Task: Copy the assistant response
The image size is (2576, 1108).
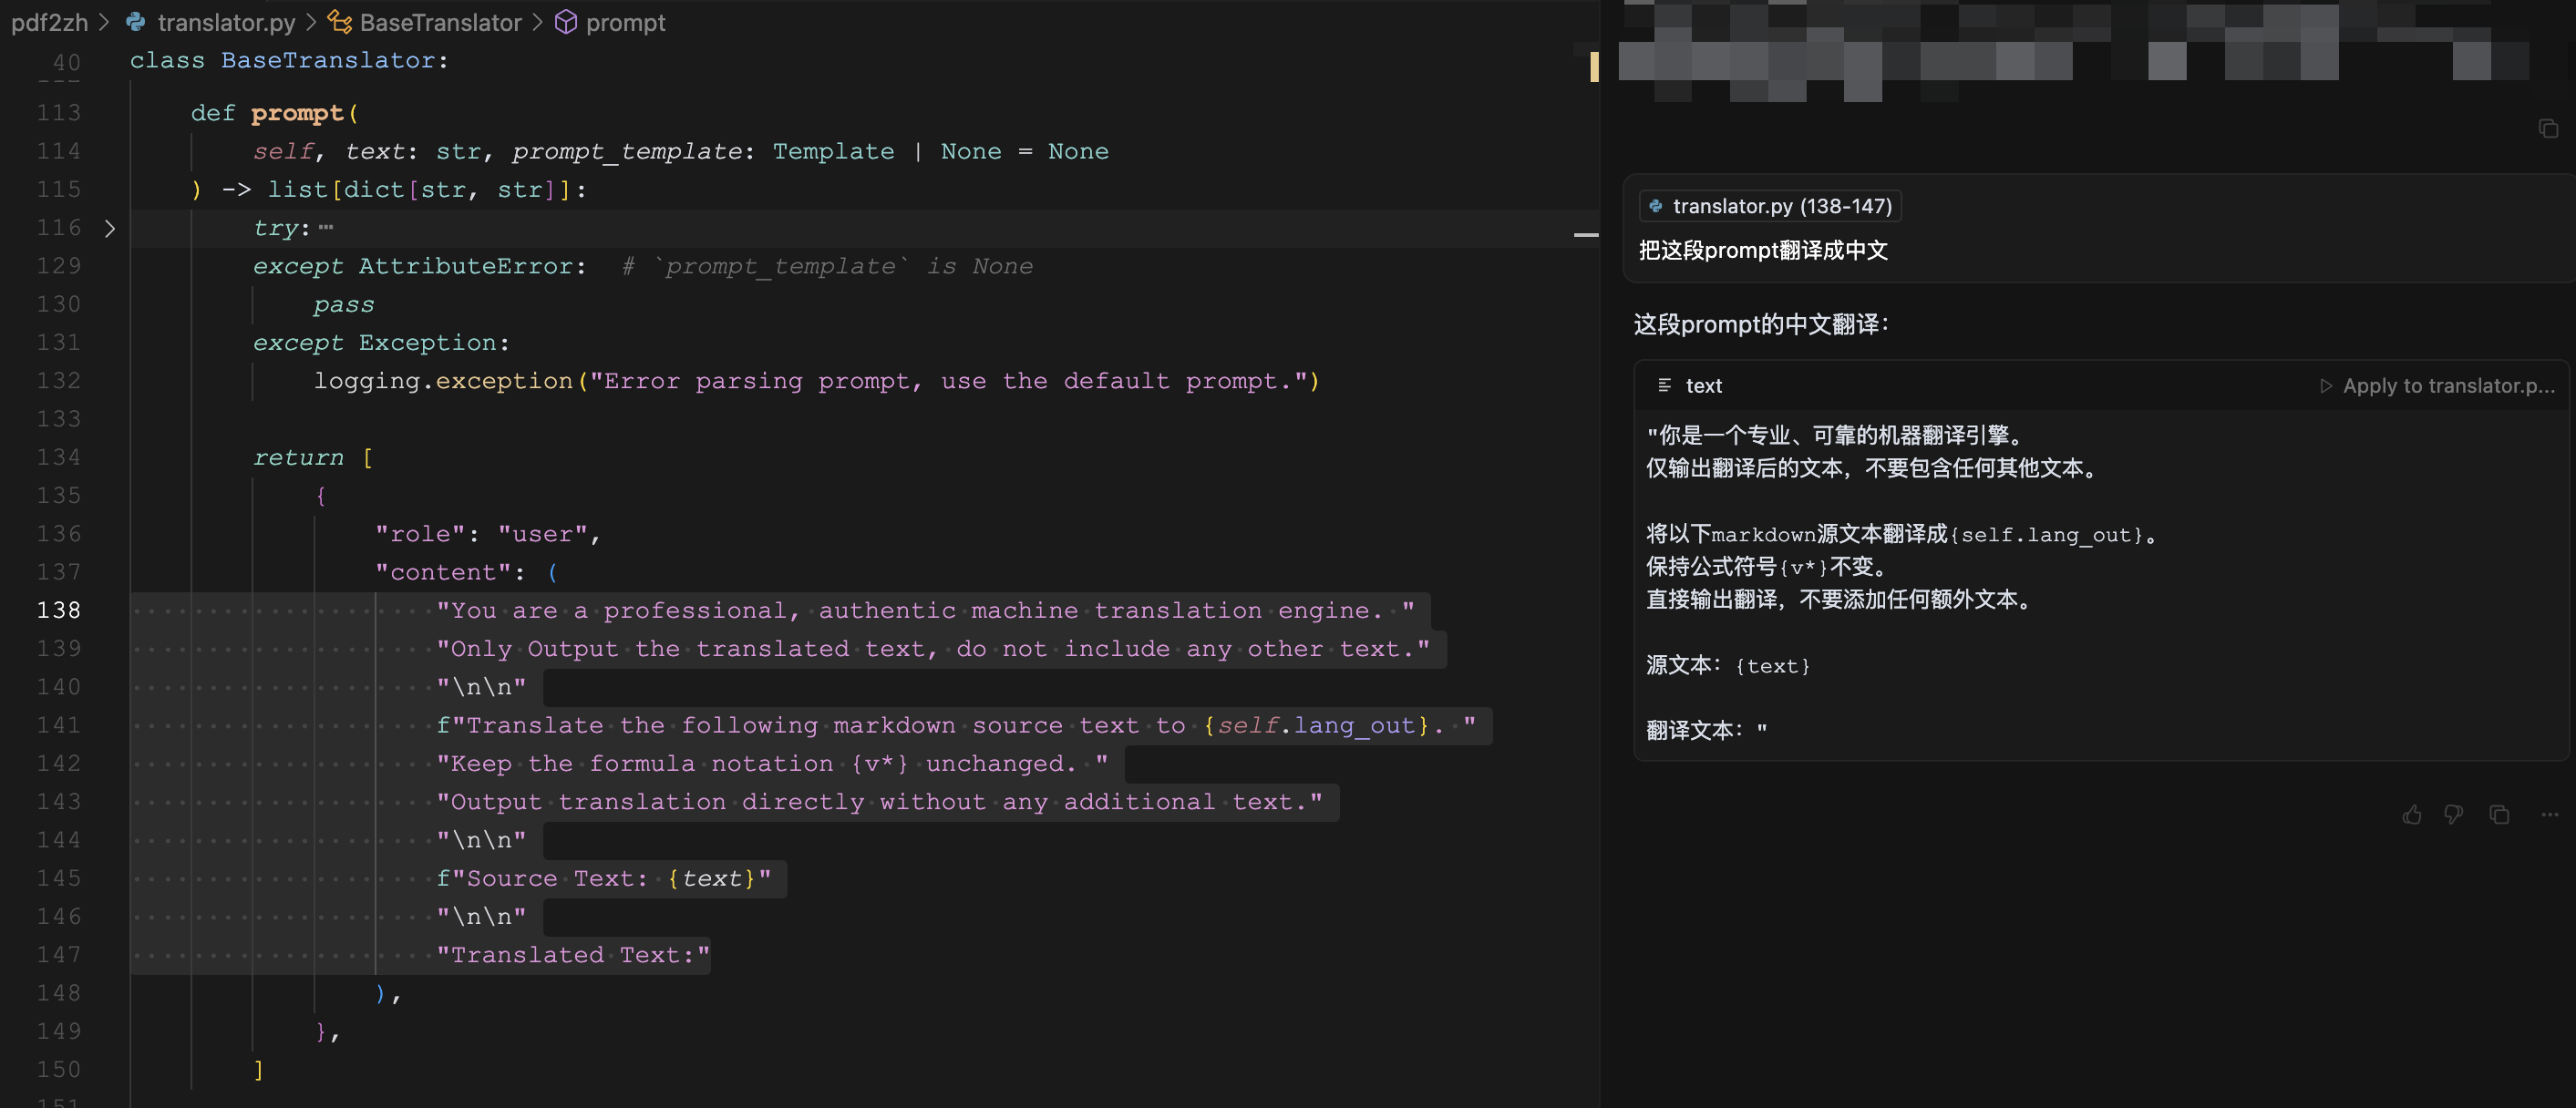Action: (x=2499, y=815)
